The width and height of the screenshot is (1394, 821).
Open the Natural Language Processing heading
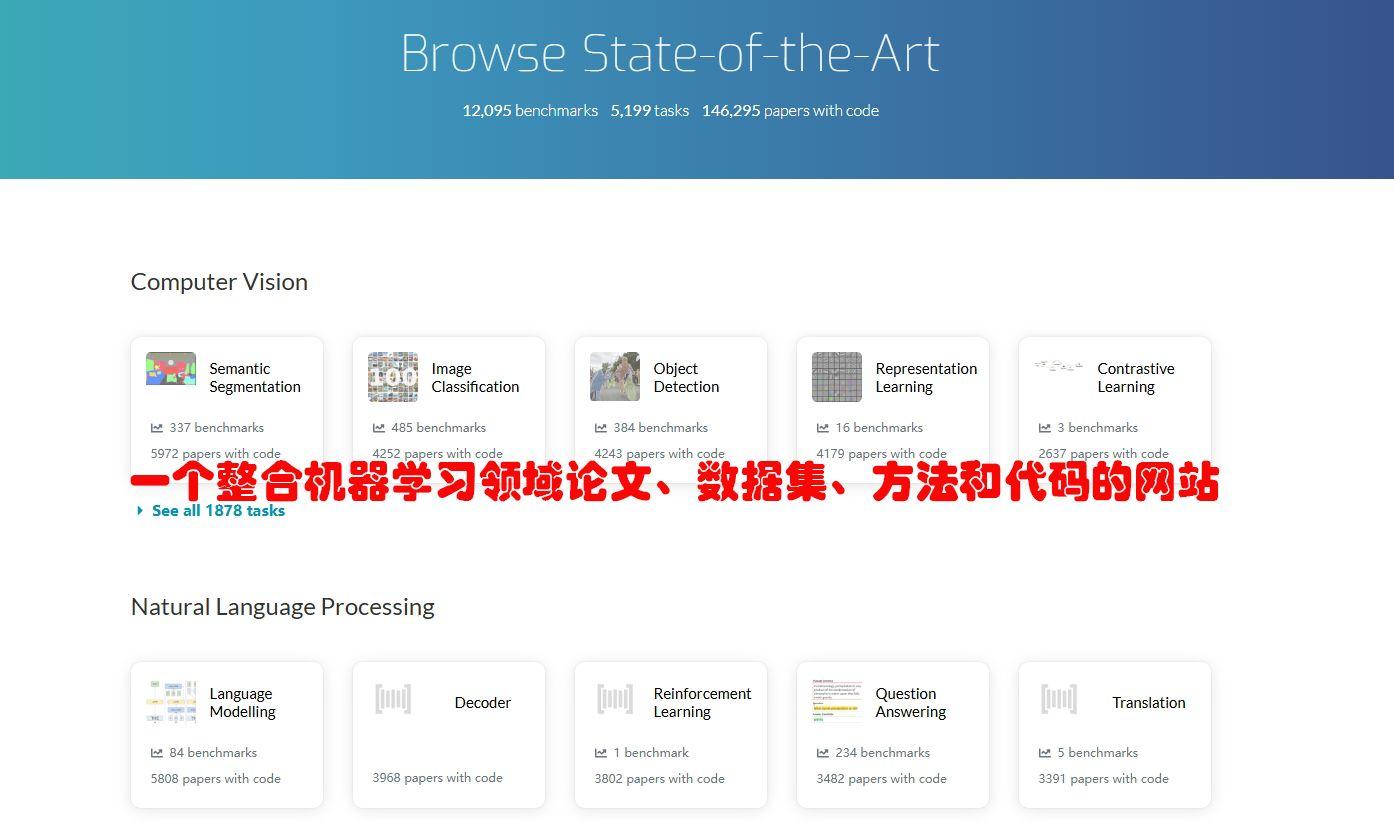(282, 607)
